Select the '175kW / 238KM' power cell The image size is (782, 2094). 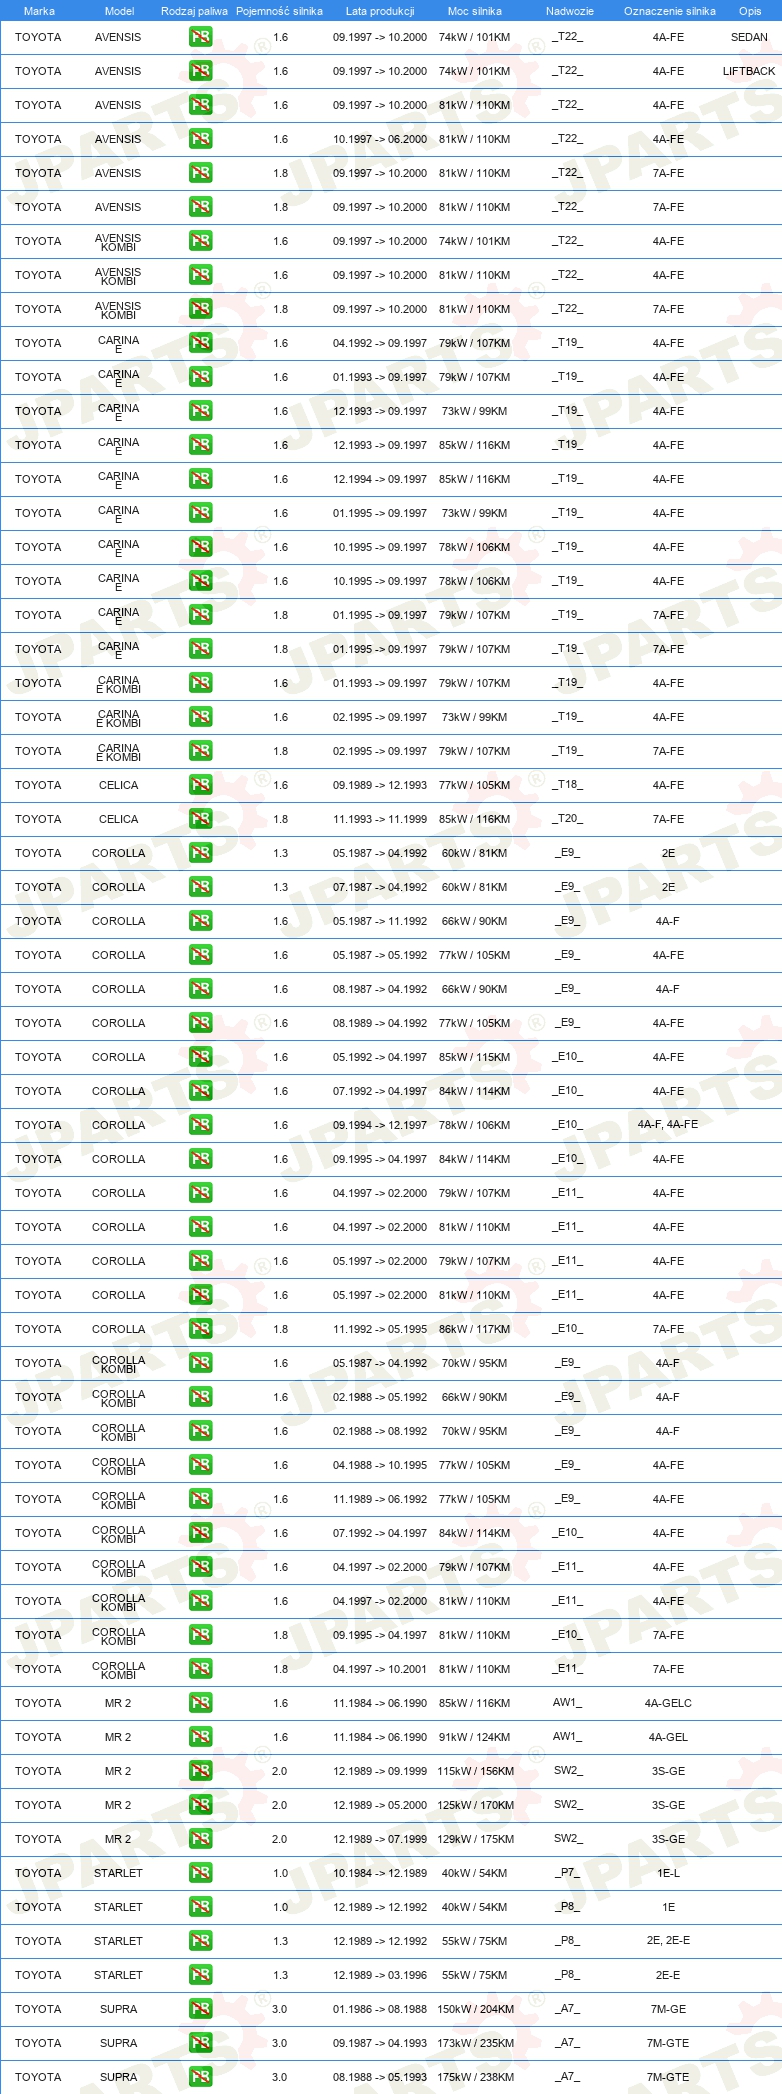pyautogui.click(x=475, y=2077)
